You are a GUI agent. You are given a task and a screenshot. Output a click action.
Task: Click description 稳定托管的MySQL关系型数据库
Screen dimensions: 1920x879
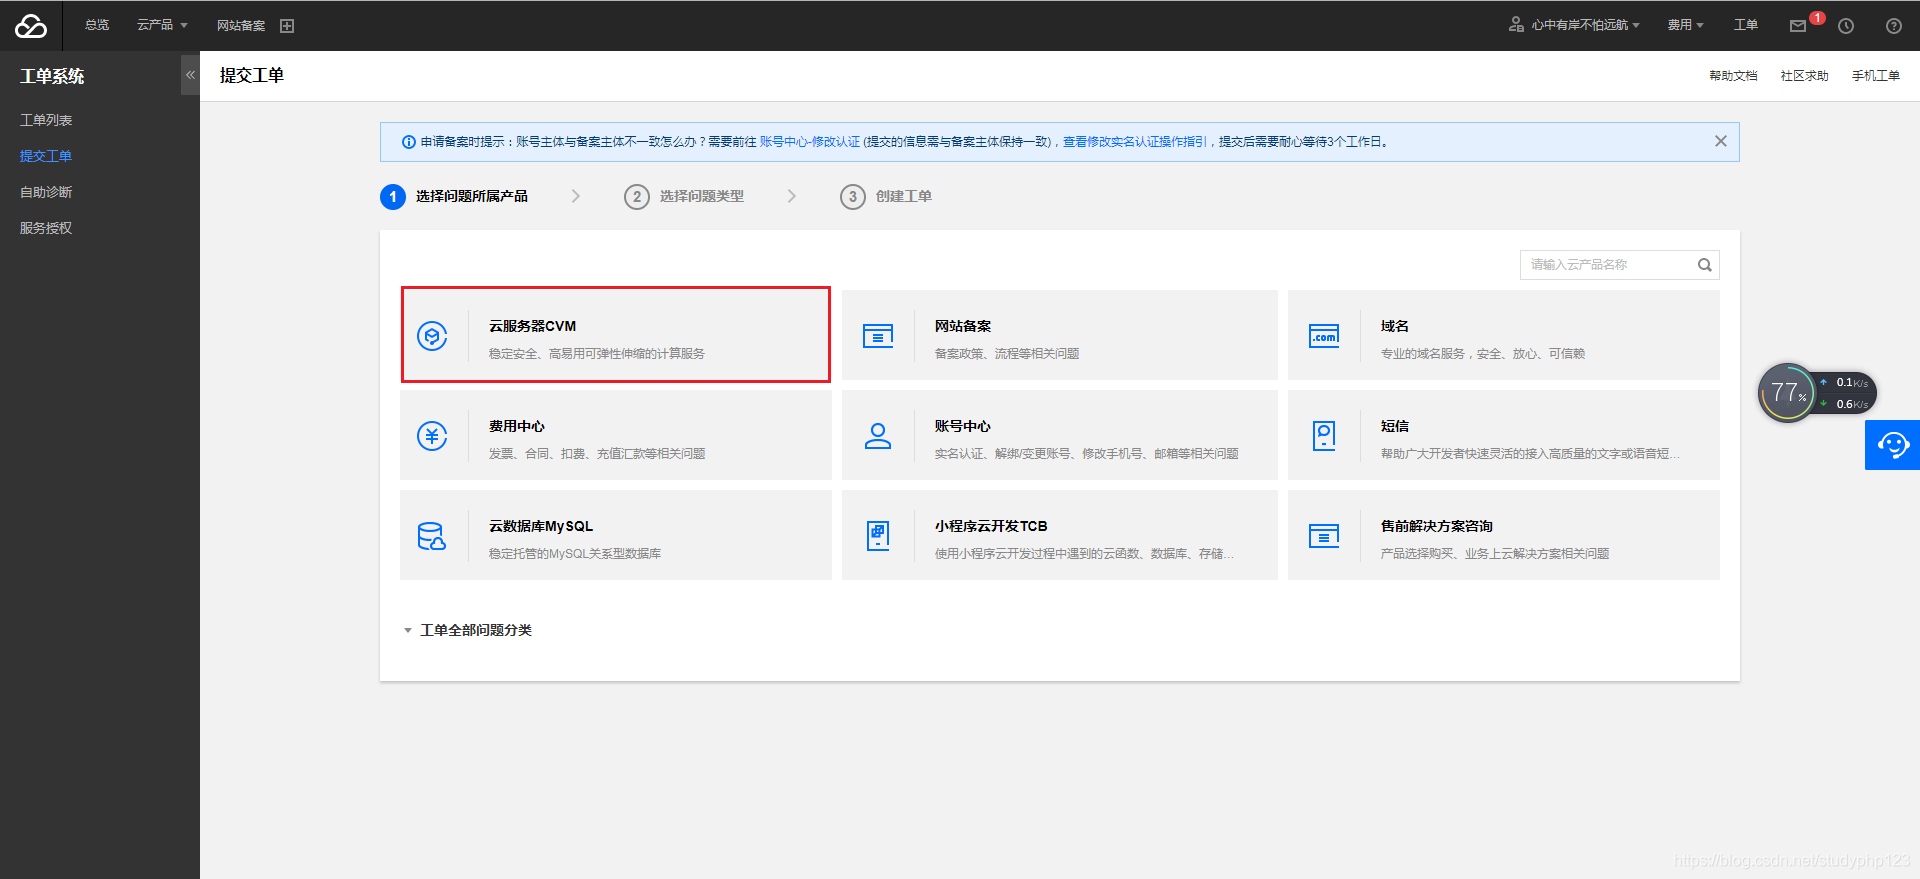click(x=575, y=554)
